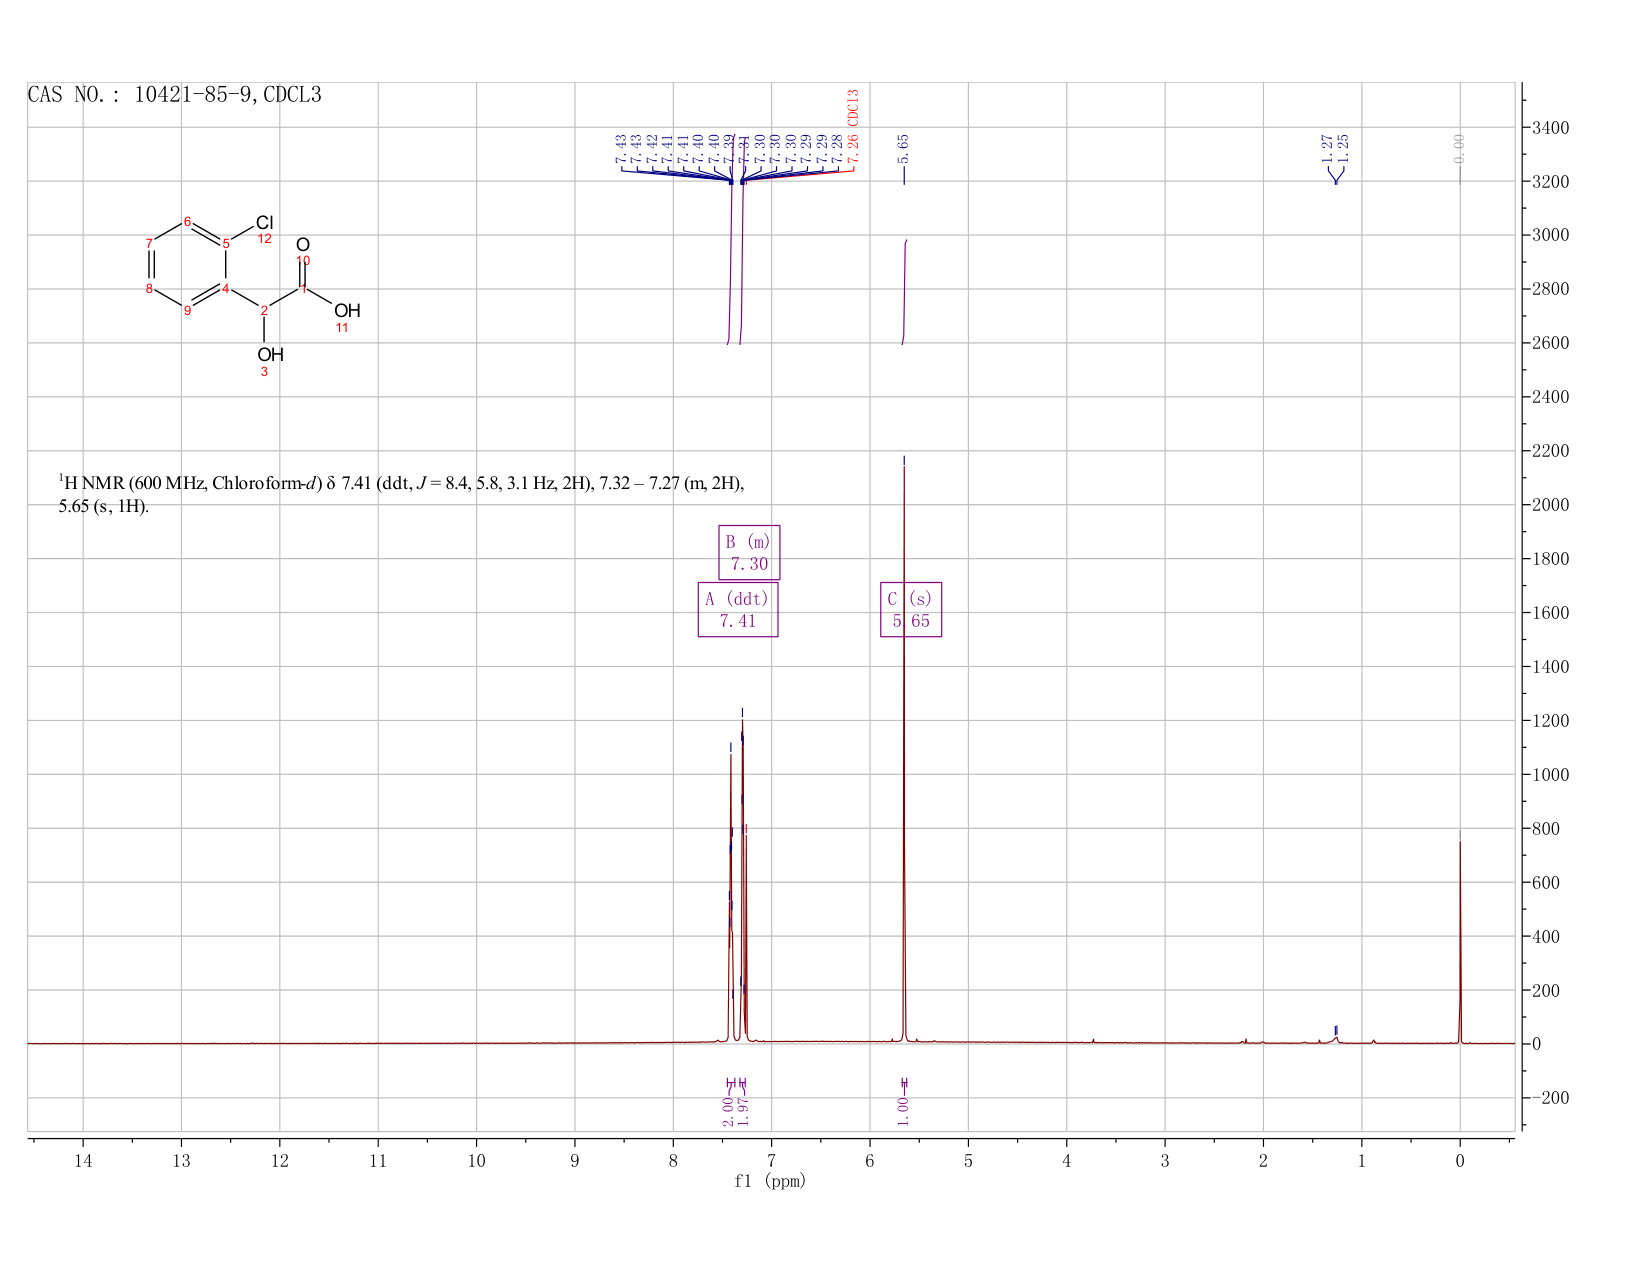The width and height of the screenshot is (1650, 1275).
Task: Click the red CDCl3 solvent peak label
Action: (853, 127)
